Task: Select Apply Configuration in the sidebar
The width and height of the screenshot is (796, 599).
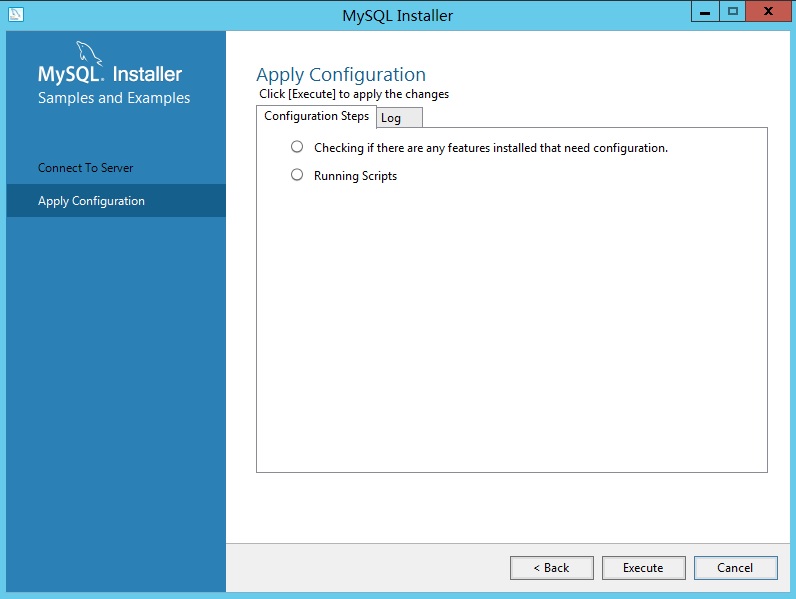Action: tap(116, 201)
